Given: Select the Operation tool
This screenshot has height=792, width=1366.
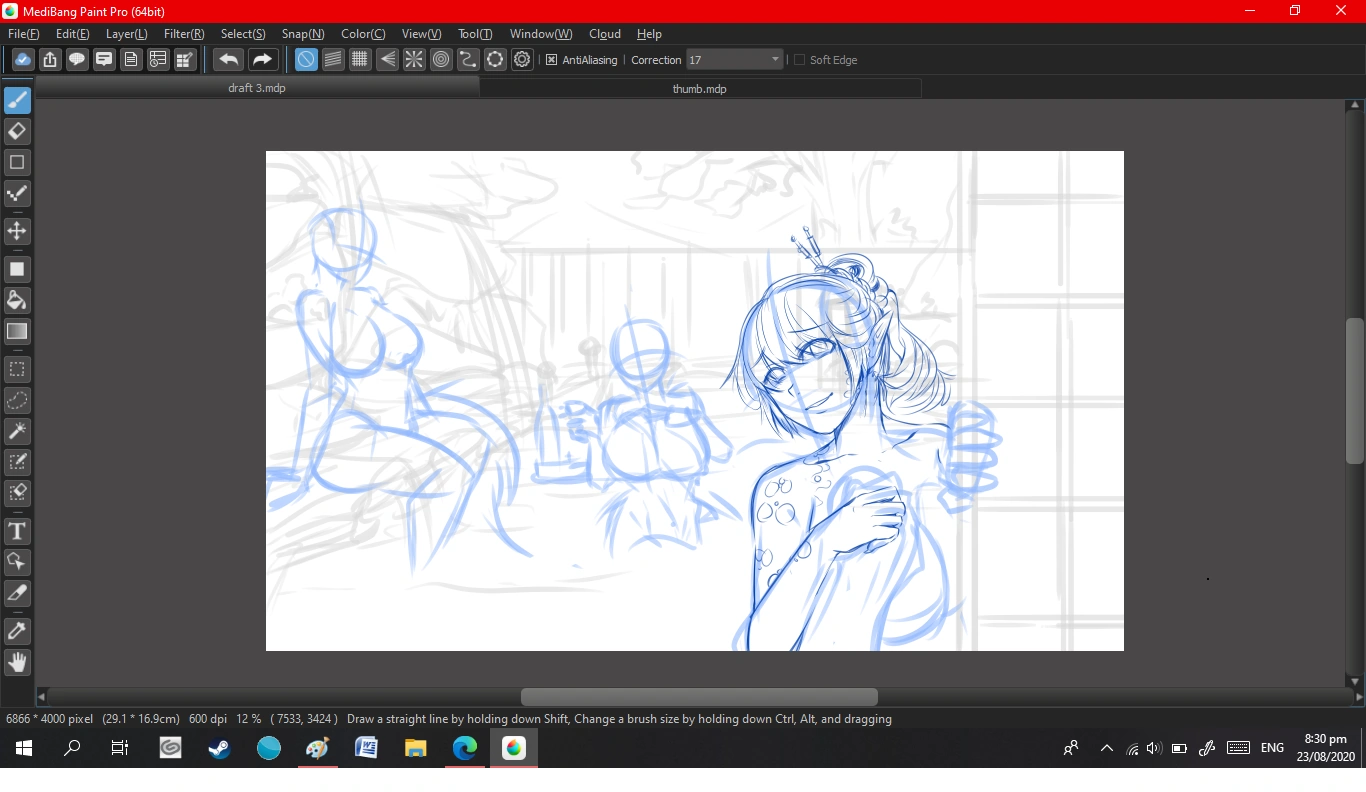Looking at the screenshot, I should click(x=17, y=562).
